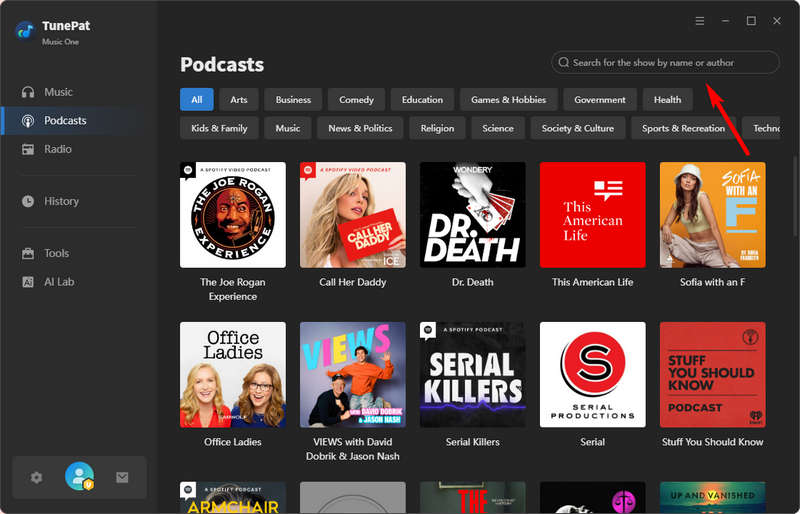Filter by News & Politics
The height and width of the screenshot is (514, 800).
360,128
